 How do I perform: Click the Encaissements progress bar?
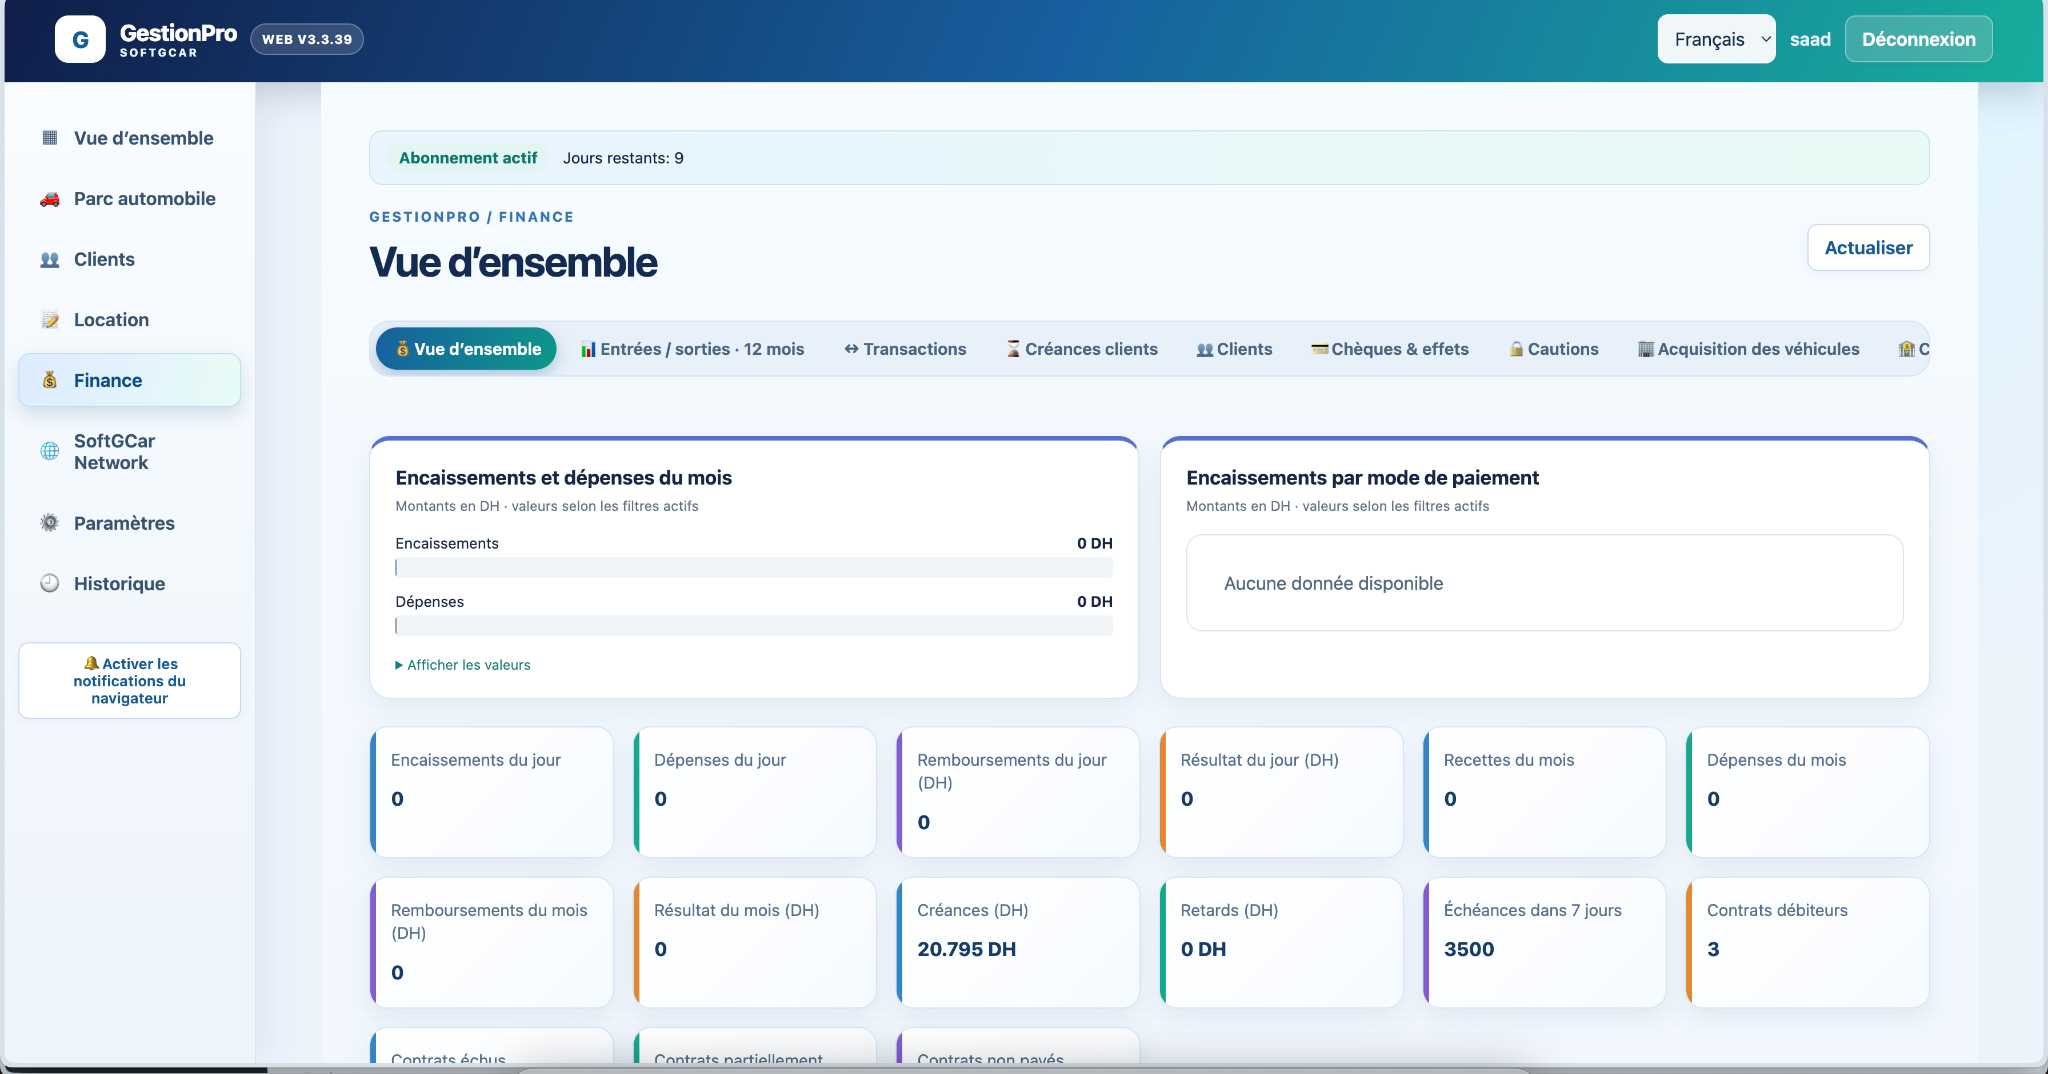pos(754,567)
